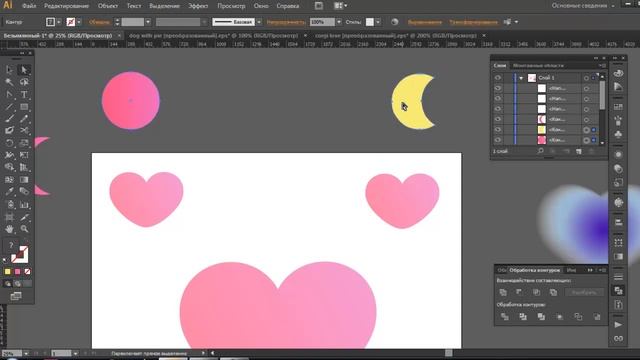Choose the Scissors tool
Screen dimensions: 640x360
[24, 131]
